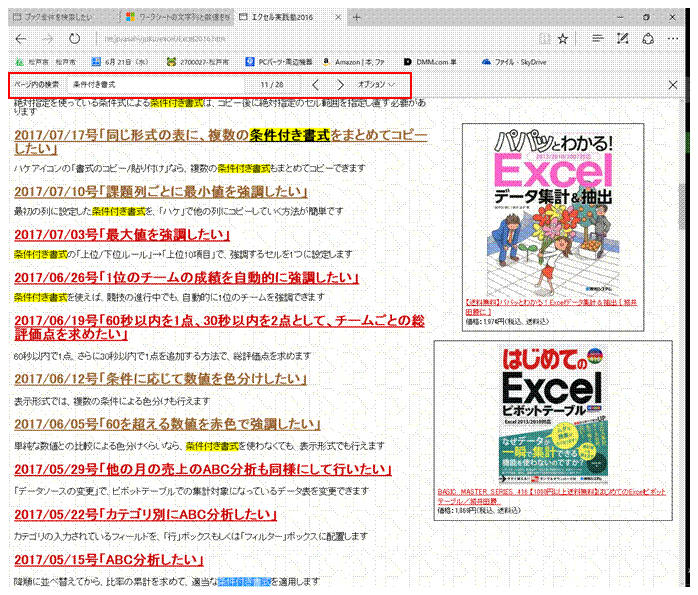Open 2017/05/15号 ABC分析したい link
The image size is (698, 595).
[x=109, y=560]
